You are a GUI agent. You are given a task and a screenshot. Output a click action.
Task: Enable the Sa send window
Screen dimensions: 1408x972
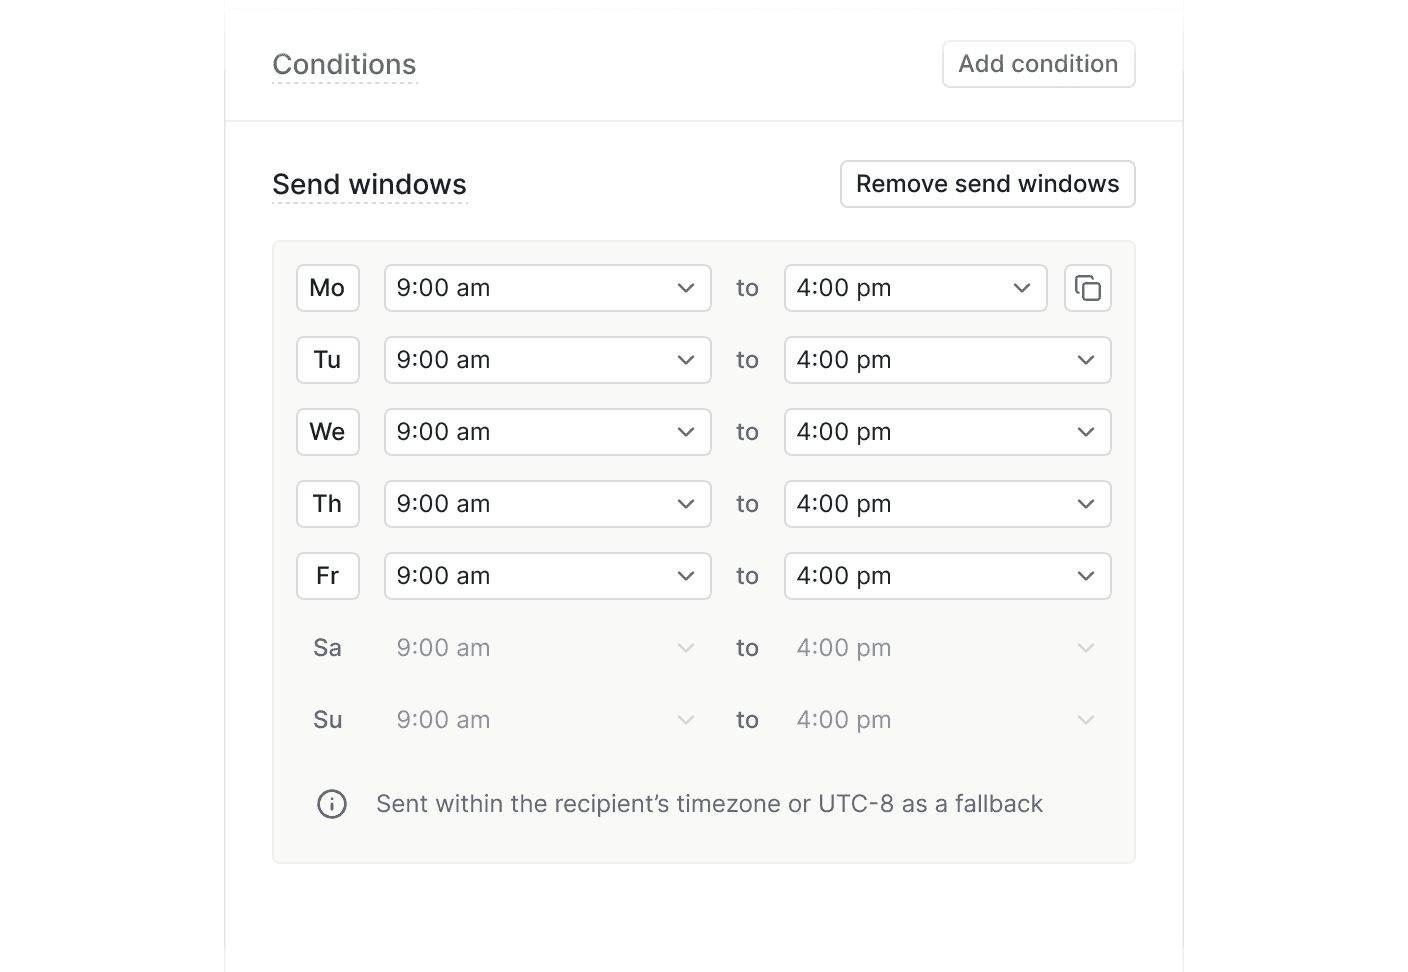[327, 648]
